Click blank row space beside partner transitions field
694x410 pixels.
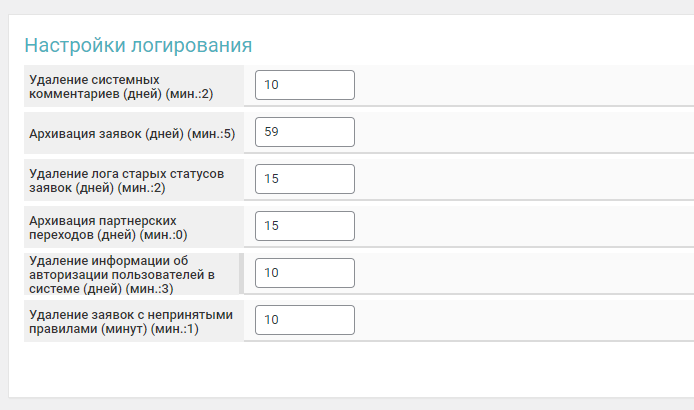point(520,226)
